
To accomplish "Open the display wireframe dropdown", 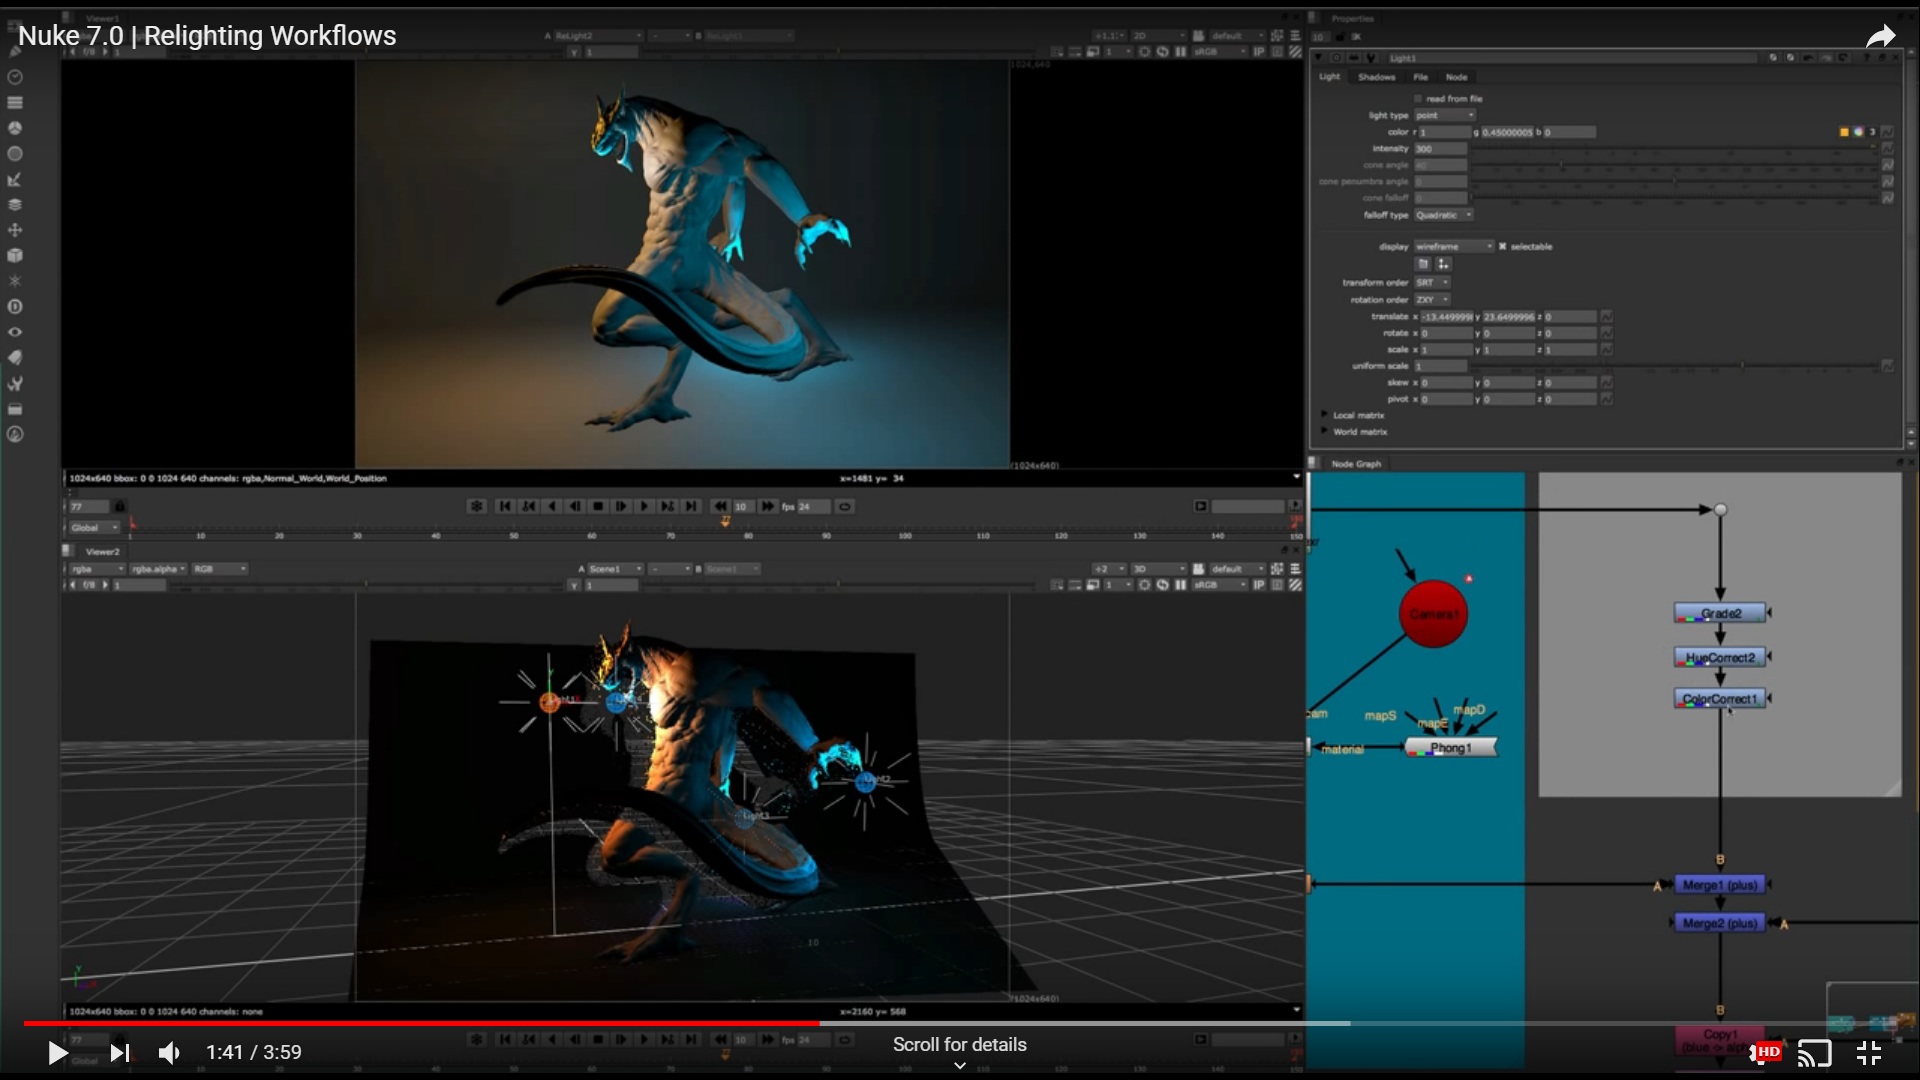I will pyautogui.click(x=1454, y=246).
